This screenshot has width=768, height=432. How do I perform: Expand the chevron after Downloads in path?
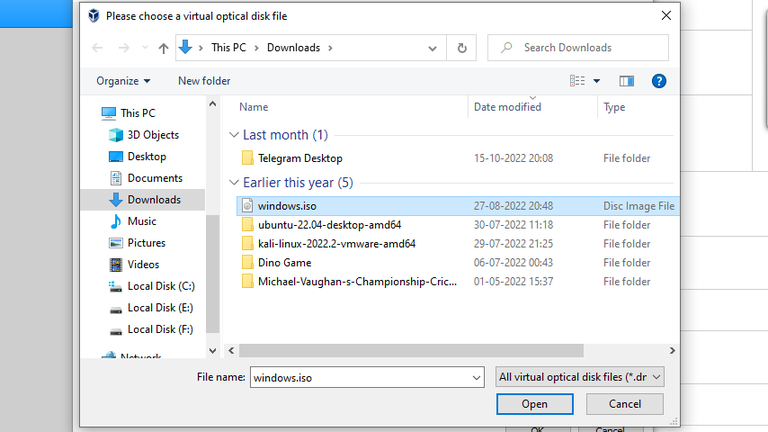[331, 48]
